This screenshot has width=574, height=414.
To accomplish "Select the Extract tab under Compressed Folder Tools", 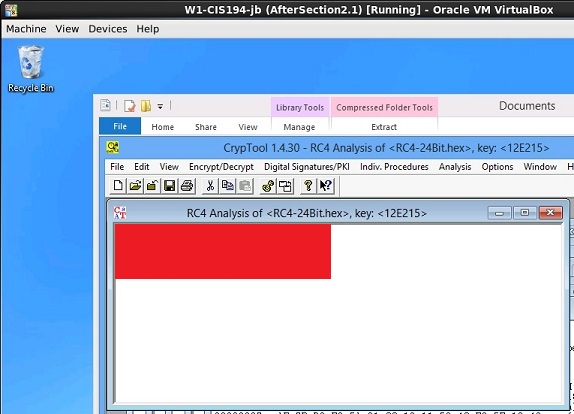I will (384, 127).
